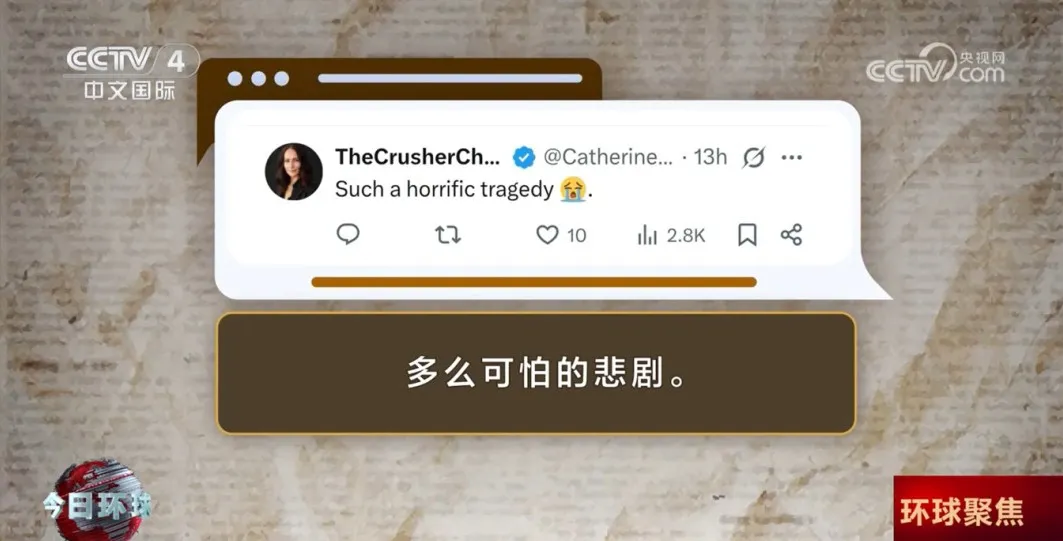Viewport: 1063px width, 541px height.
Task: Click the blue verified badge
Action: coord(523,157)
